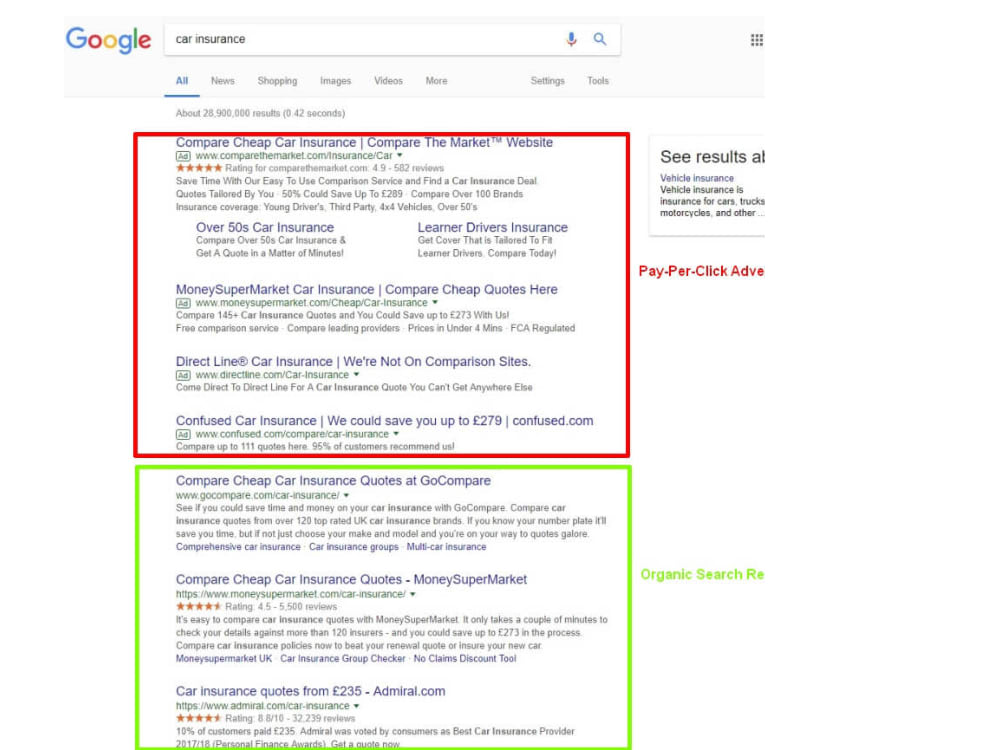
Task: Open Admiral.com car insurance quotes result
Action: [x=311, y=691]
